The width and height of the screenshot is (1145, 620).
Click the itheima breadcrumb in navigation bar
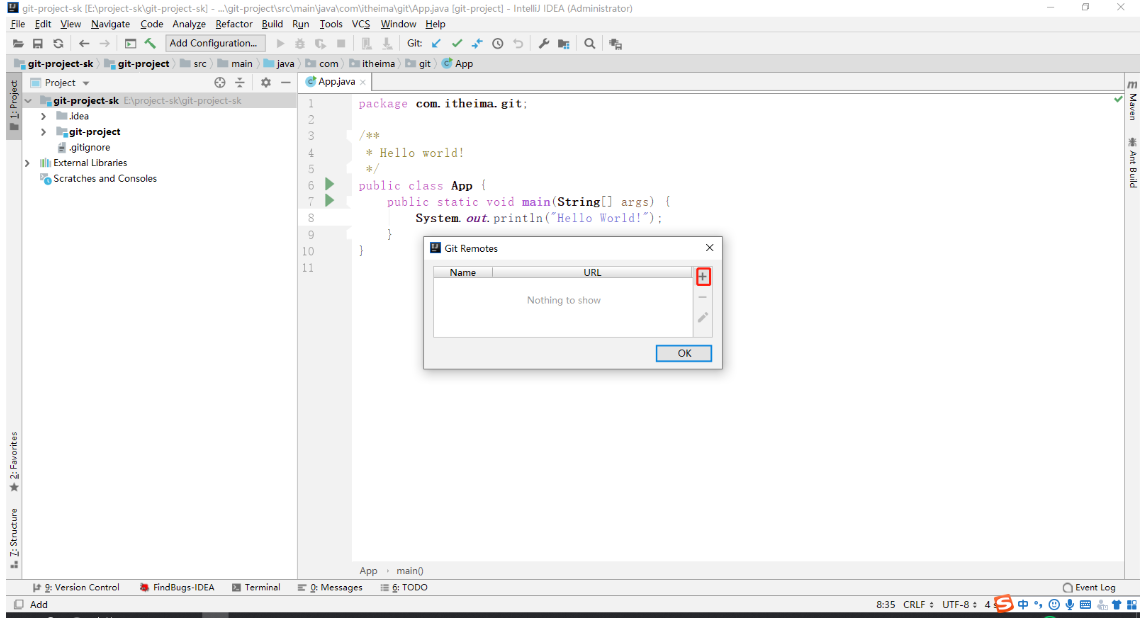tap(372, 64)
